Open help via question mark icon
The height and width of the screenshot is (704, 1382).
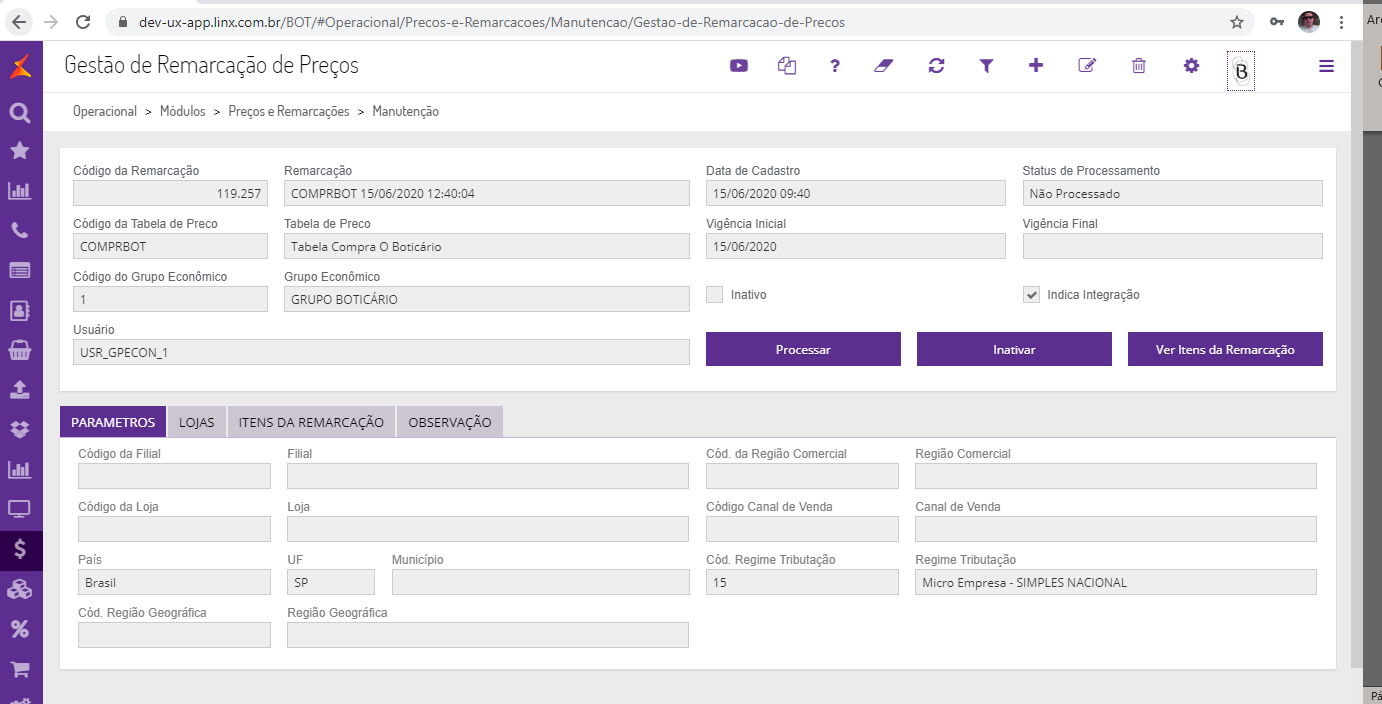click(835, 66)
